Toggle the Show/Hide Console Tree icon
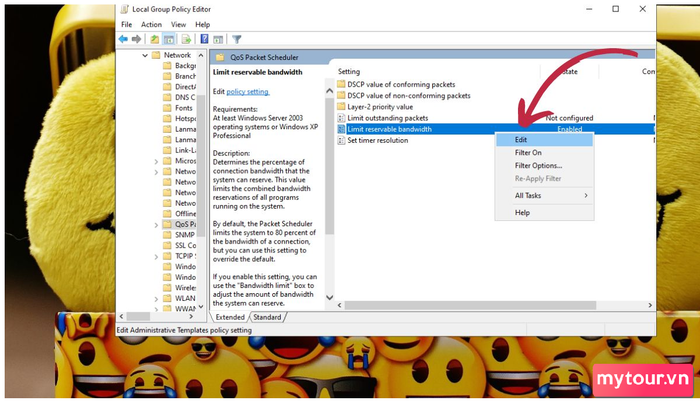 tap(169, 39)
